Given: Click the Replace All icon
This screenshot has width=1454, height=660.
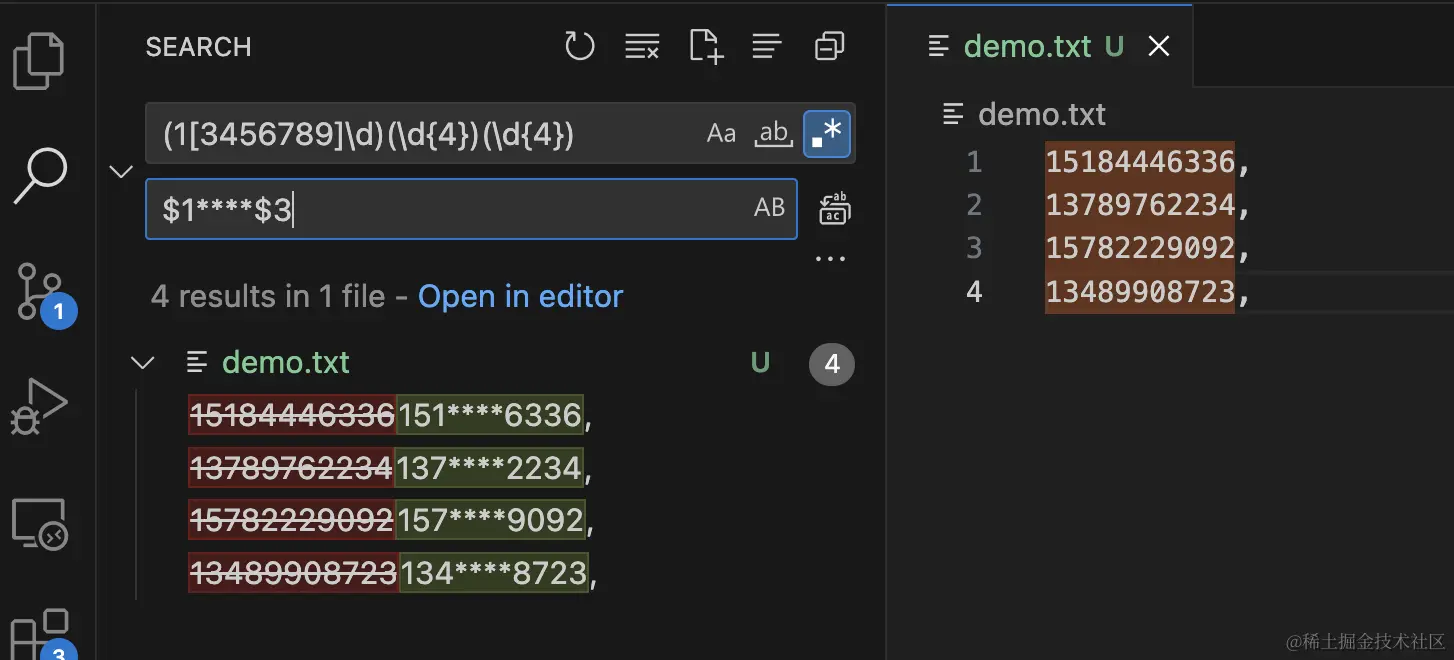Looking at the screenshot, I should coord(834,209).
